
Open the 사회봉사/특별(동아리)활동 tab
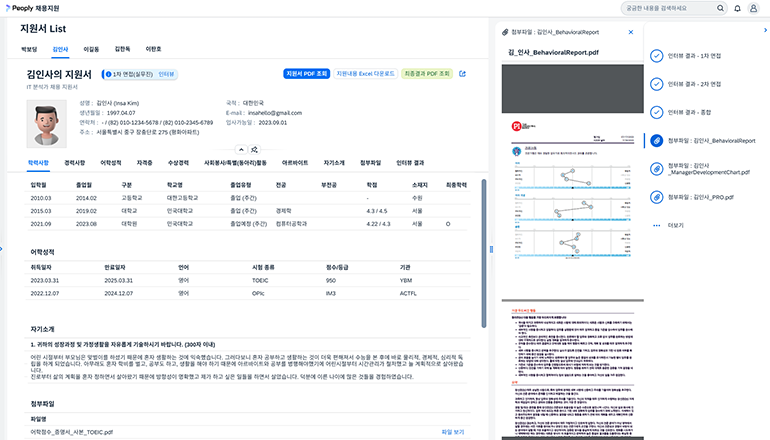[x=235, y=163]
